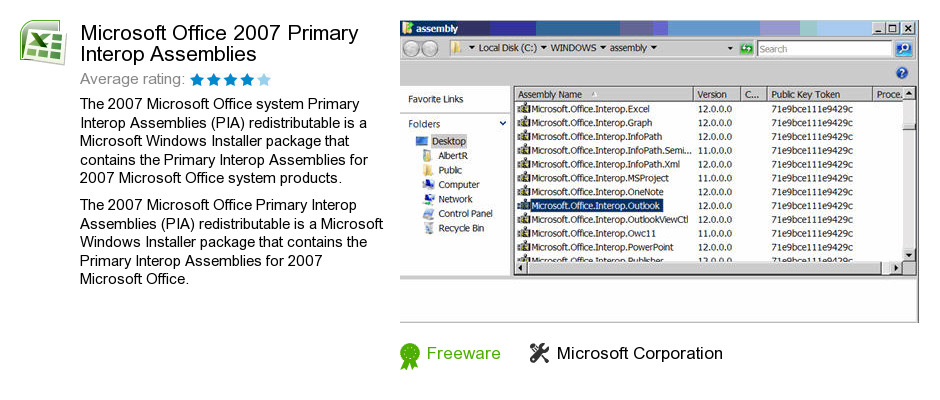Click scroll-down arrow of vertical scrollbar
The width and height of the screenshot is (940, 400).
point(909,255)
